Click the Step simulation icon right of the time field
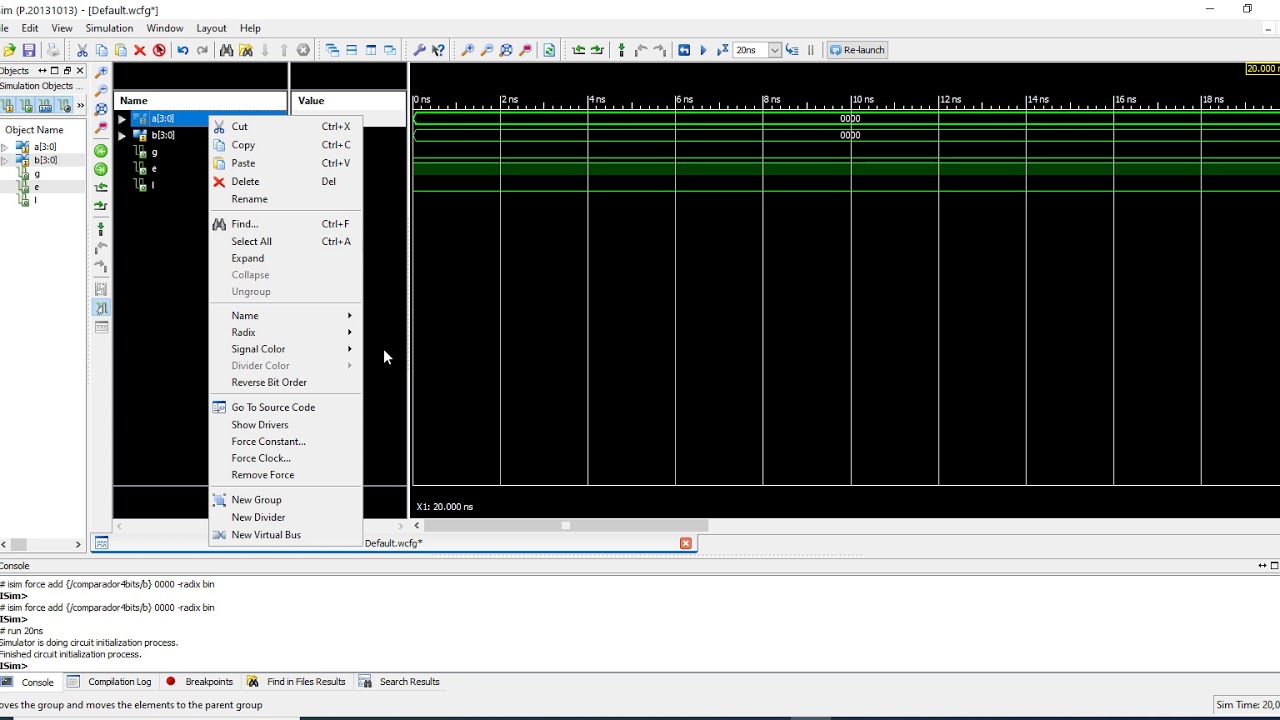This screenshot has width=1280, height=720. (x=792, y=50)
